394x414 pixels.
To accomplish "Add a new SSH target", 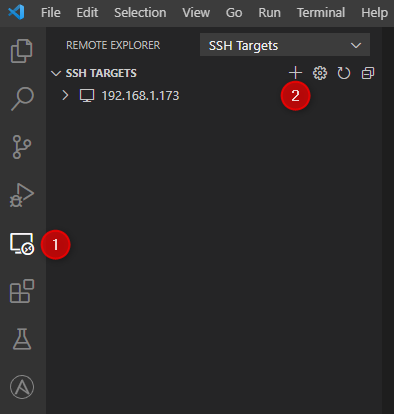I will pos(295,73).
